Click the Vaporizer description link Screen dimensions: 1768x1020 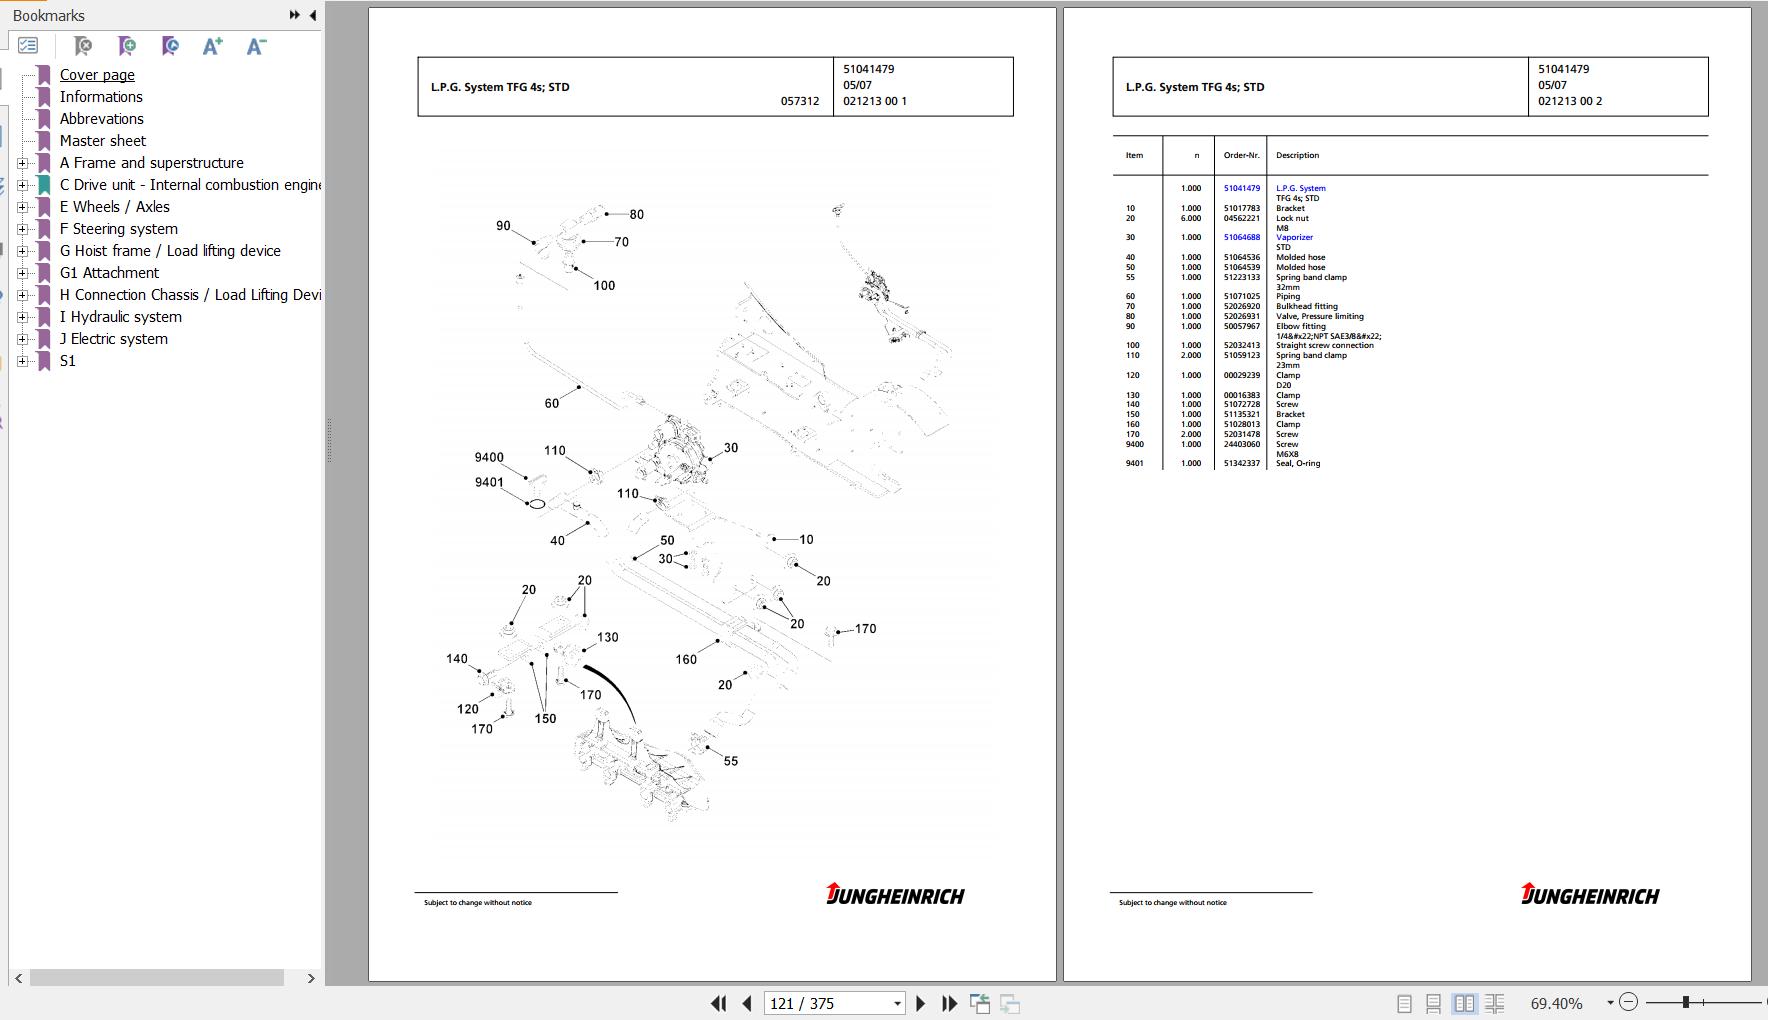pos(1294,237)
